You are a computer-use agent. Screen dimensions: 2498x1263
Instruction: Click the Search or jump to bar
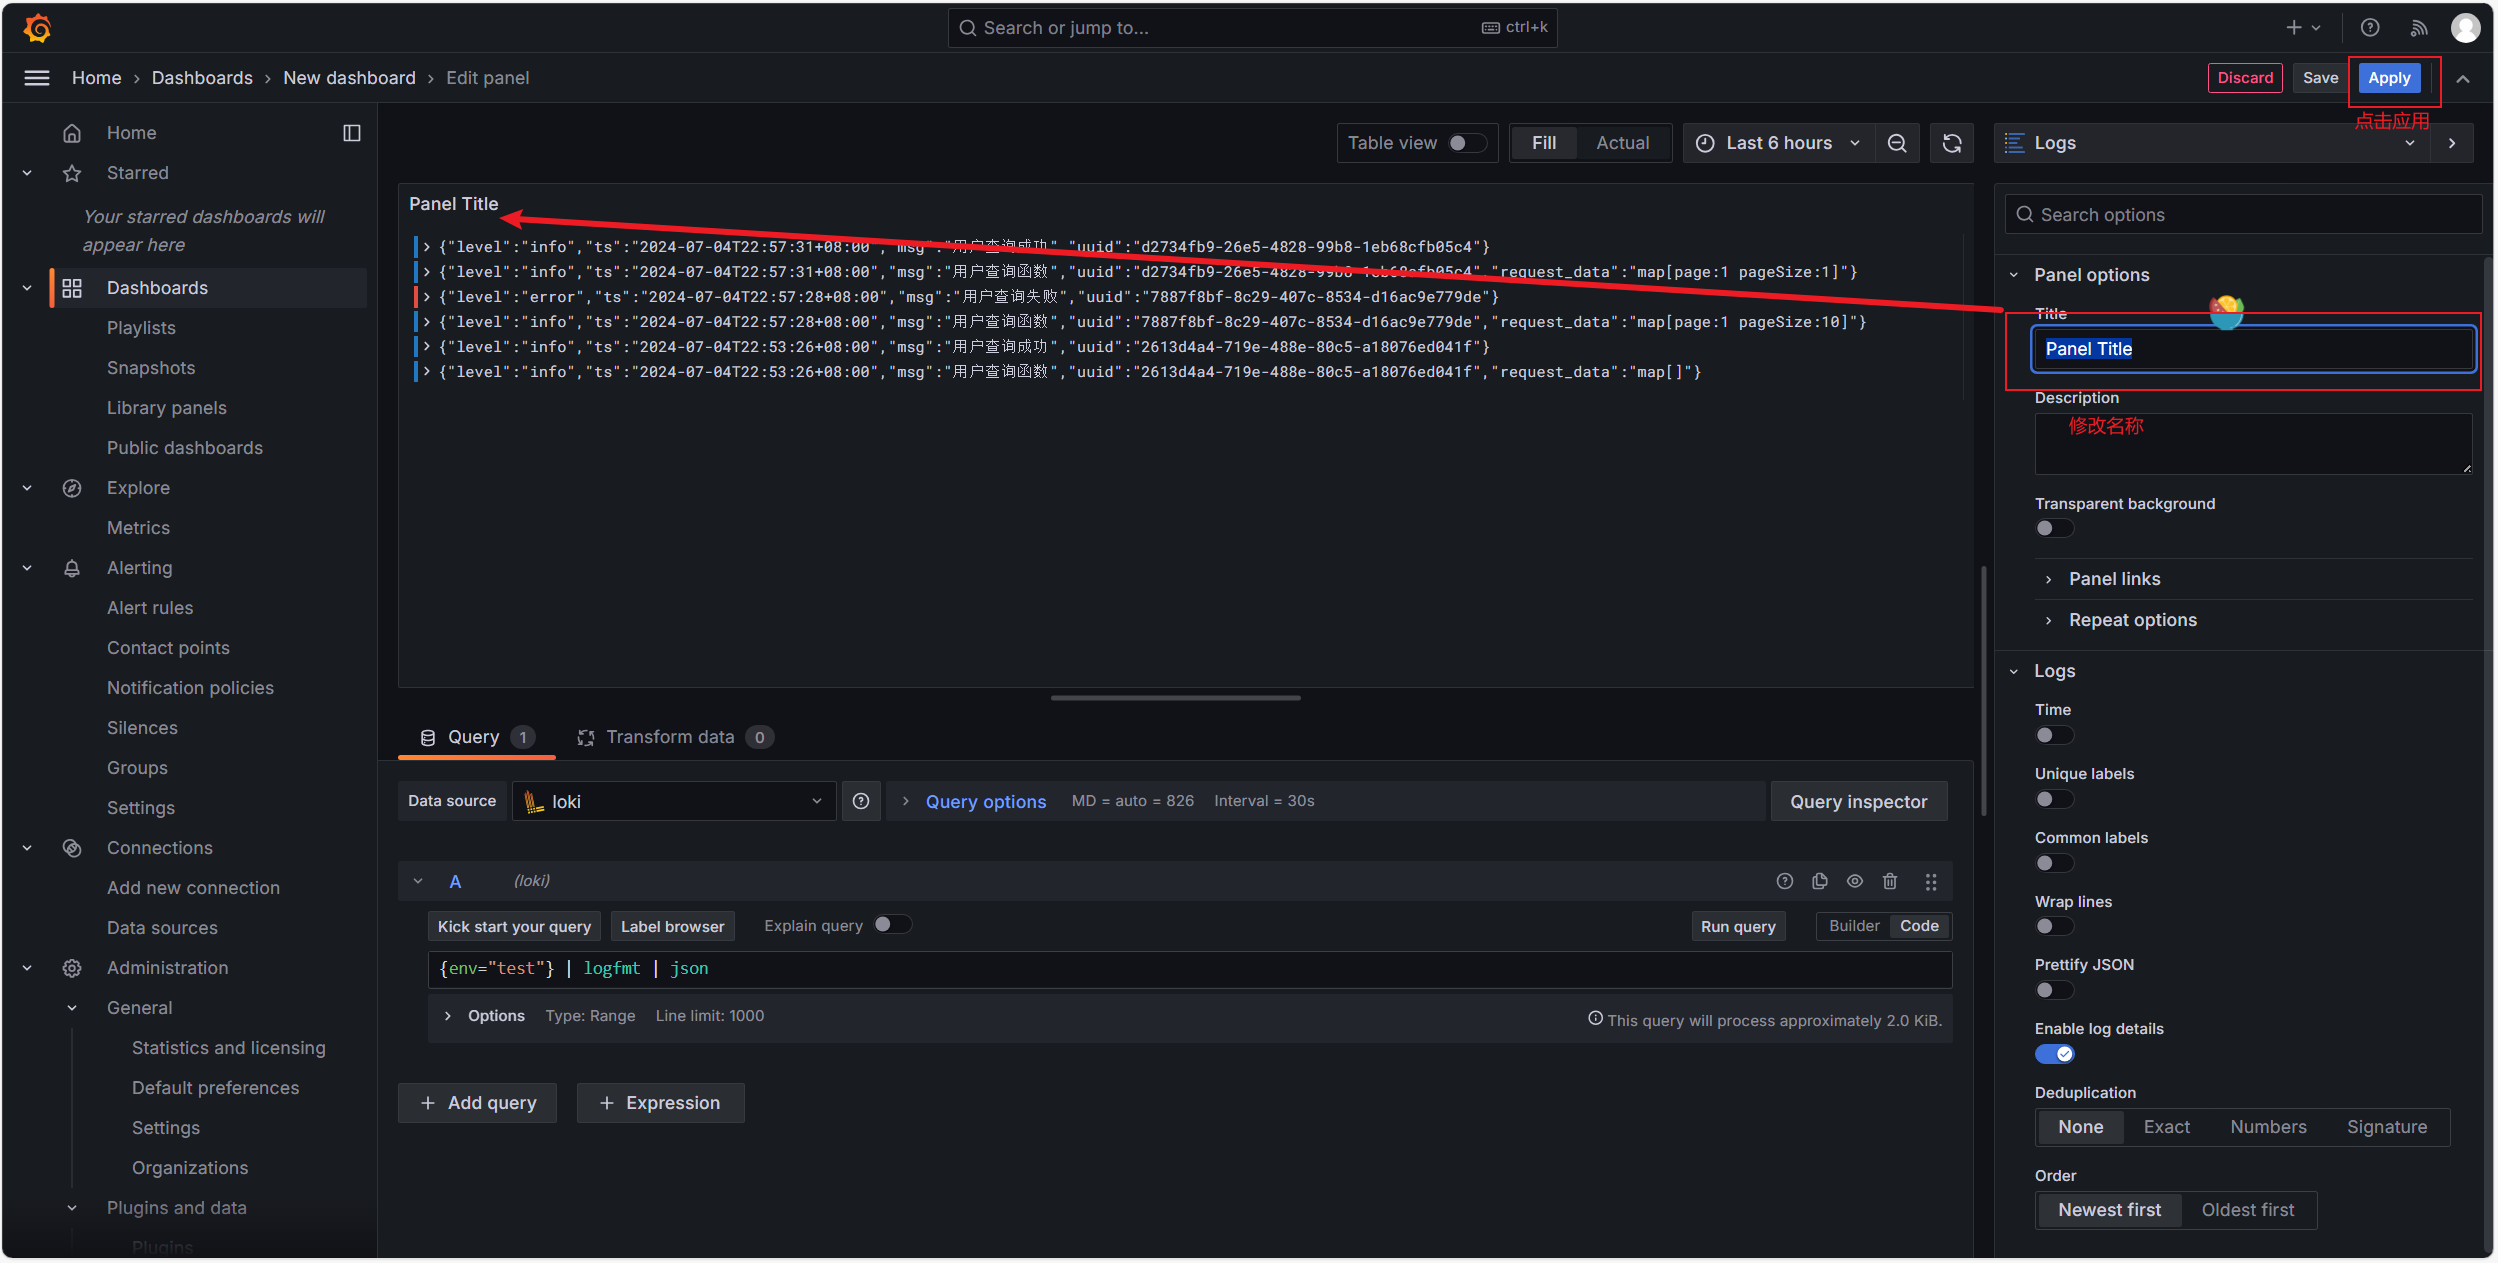pos(1252,28)
